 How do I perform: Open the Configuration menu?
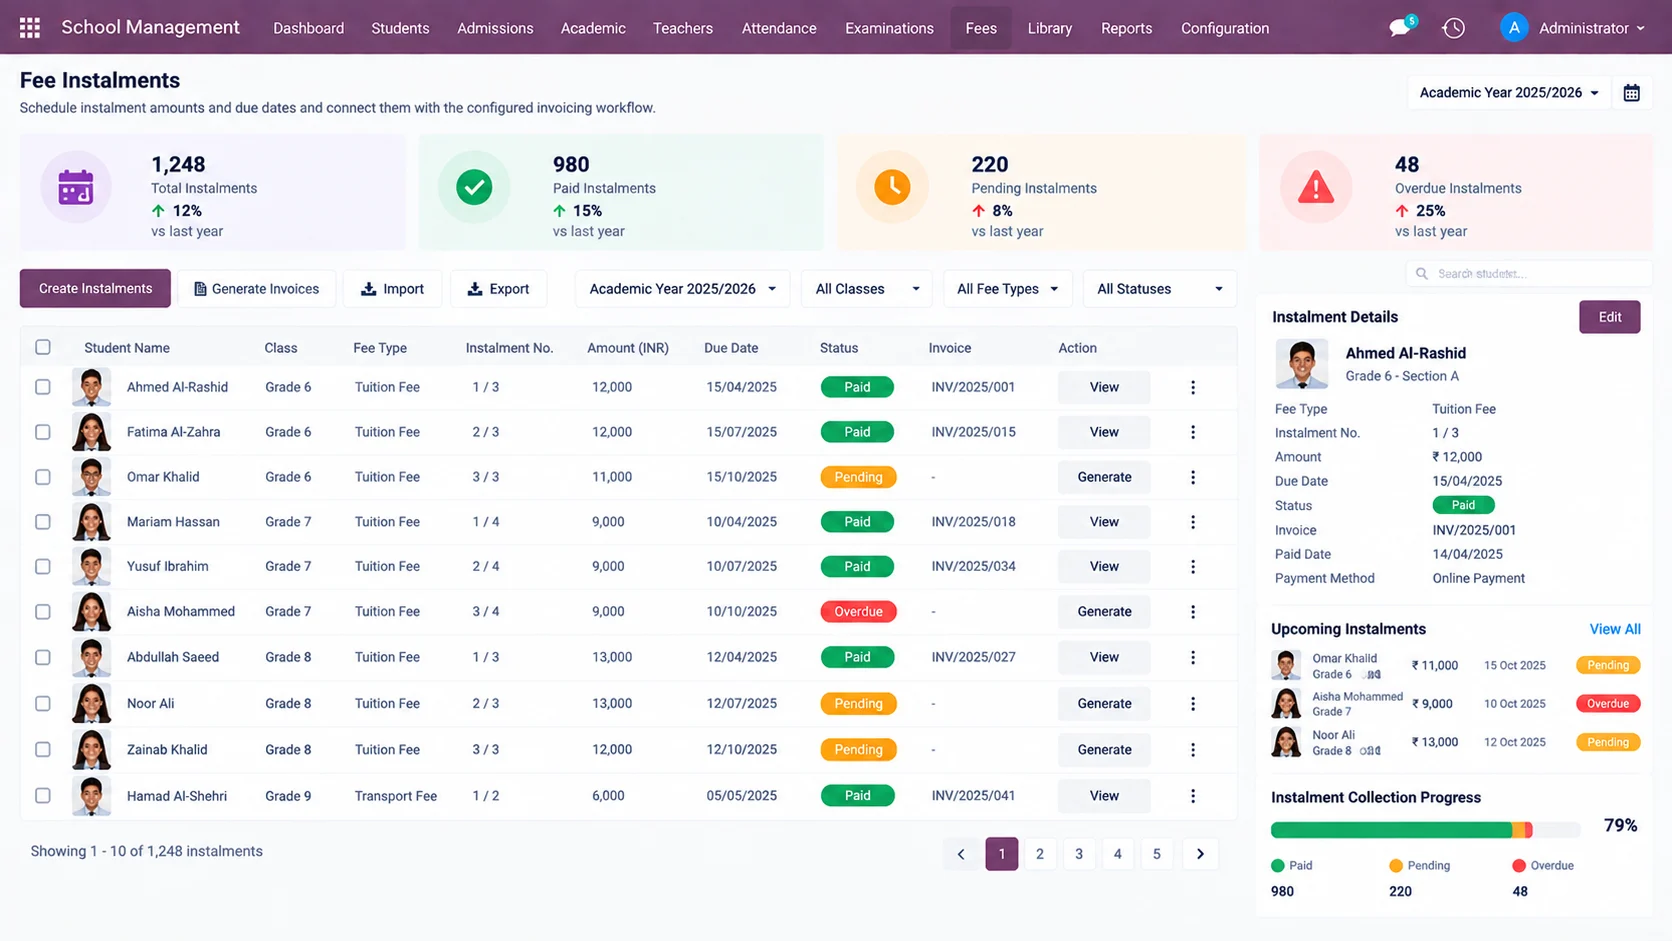point(1225,28)
